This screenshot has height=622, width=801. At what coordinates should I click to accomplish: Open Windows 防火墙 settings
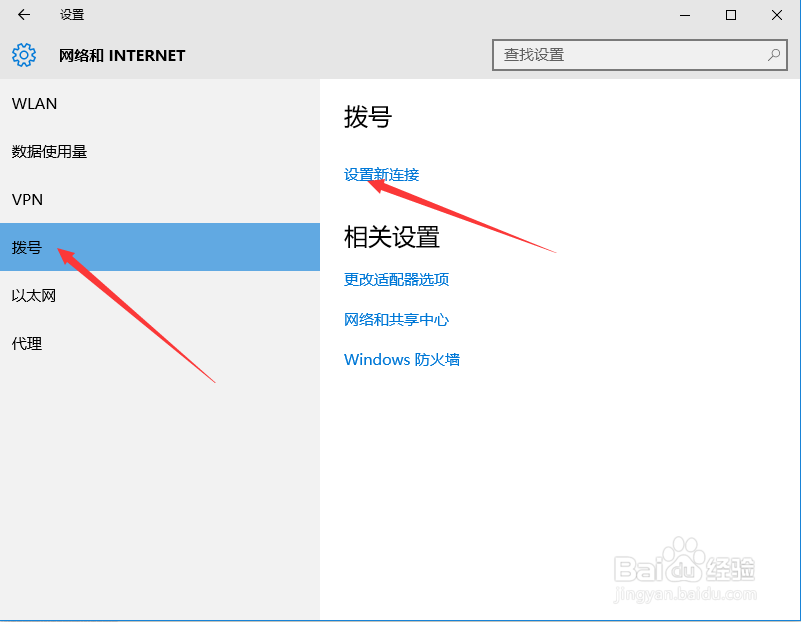tap(402, 359)
